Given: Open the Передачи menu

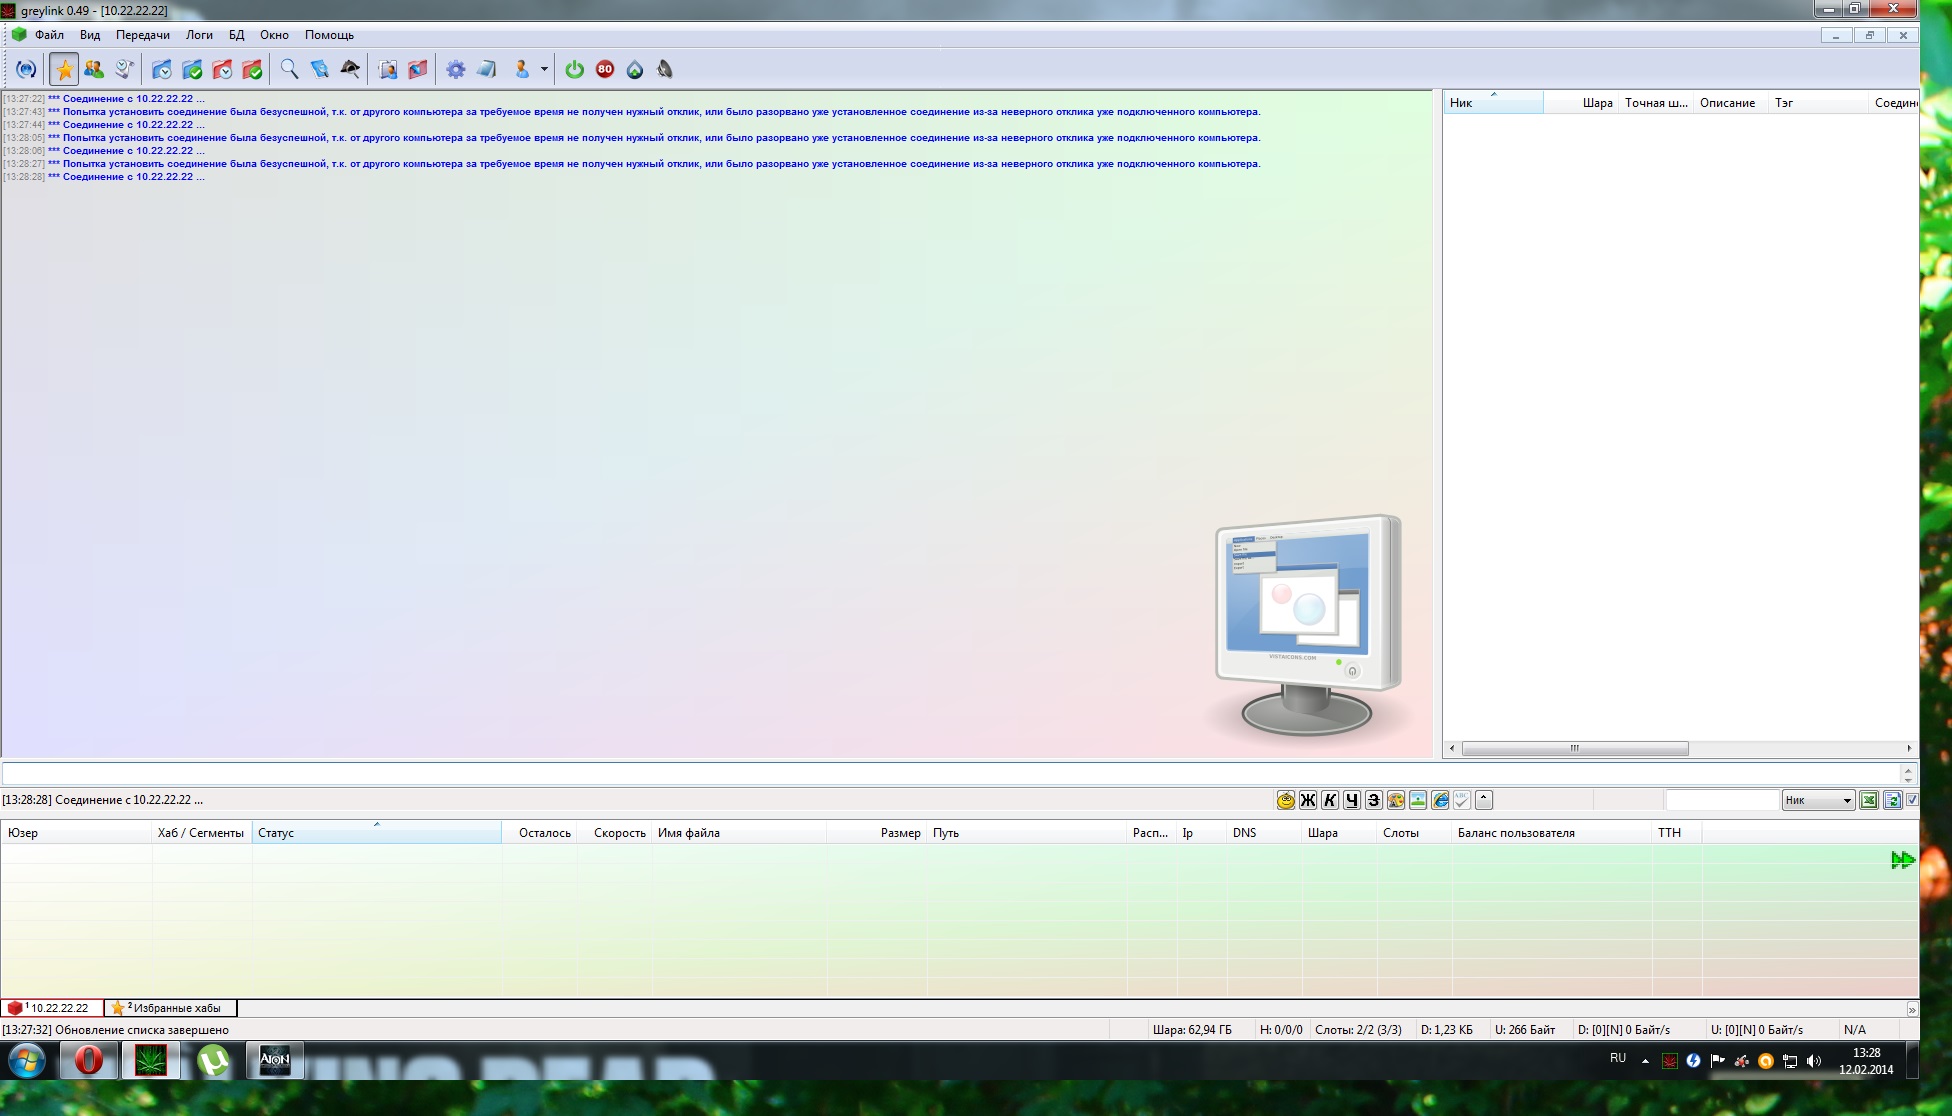Looking at the screenshot, I should click(142, 35).
